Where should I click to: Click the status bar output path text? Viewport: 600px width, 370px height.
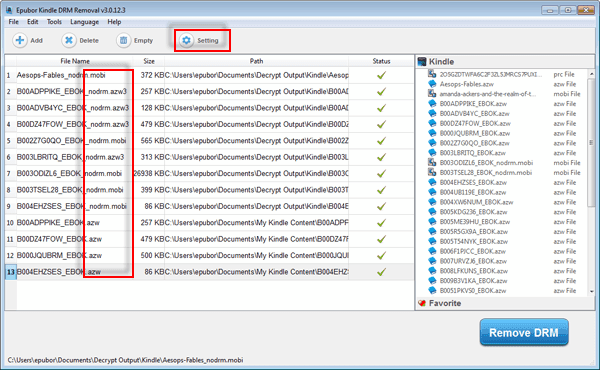point(125,360)
